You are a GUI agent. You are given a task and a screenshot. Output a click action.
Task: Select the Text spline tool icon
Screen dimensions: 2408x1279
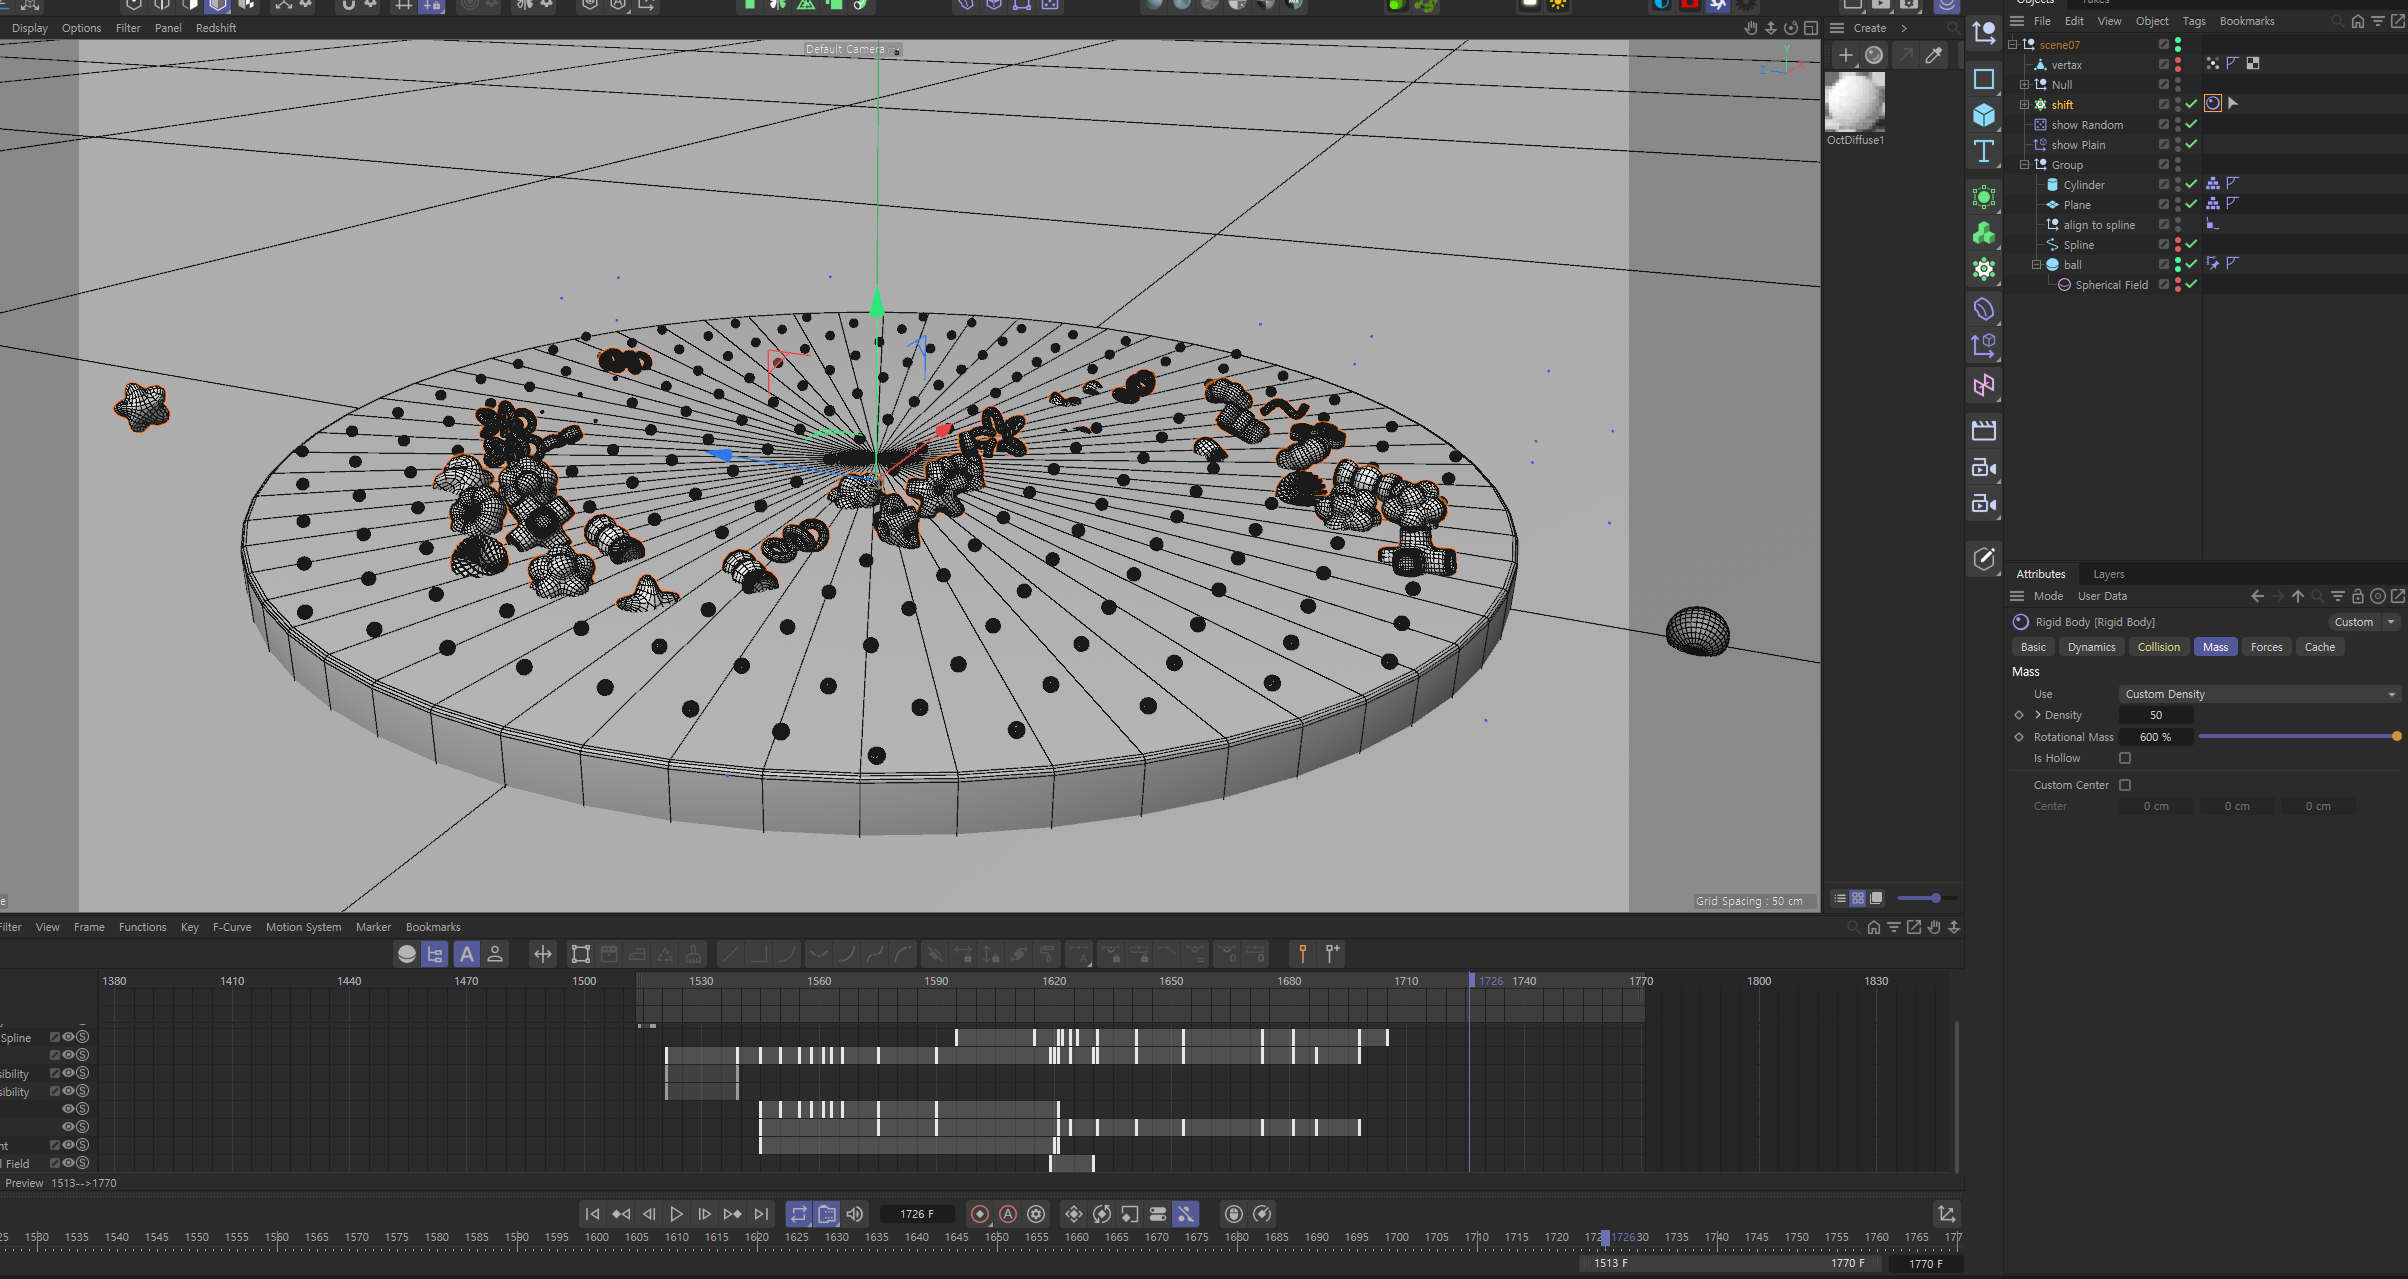tap(1984, 152)
